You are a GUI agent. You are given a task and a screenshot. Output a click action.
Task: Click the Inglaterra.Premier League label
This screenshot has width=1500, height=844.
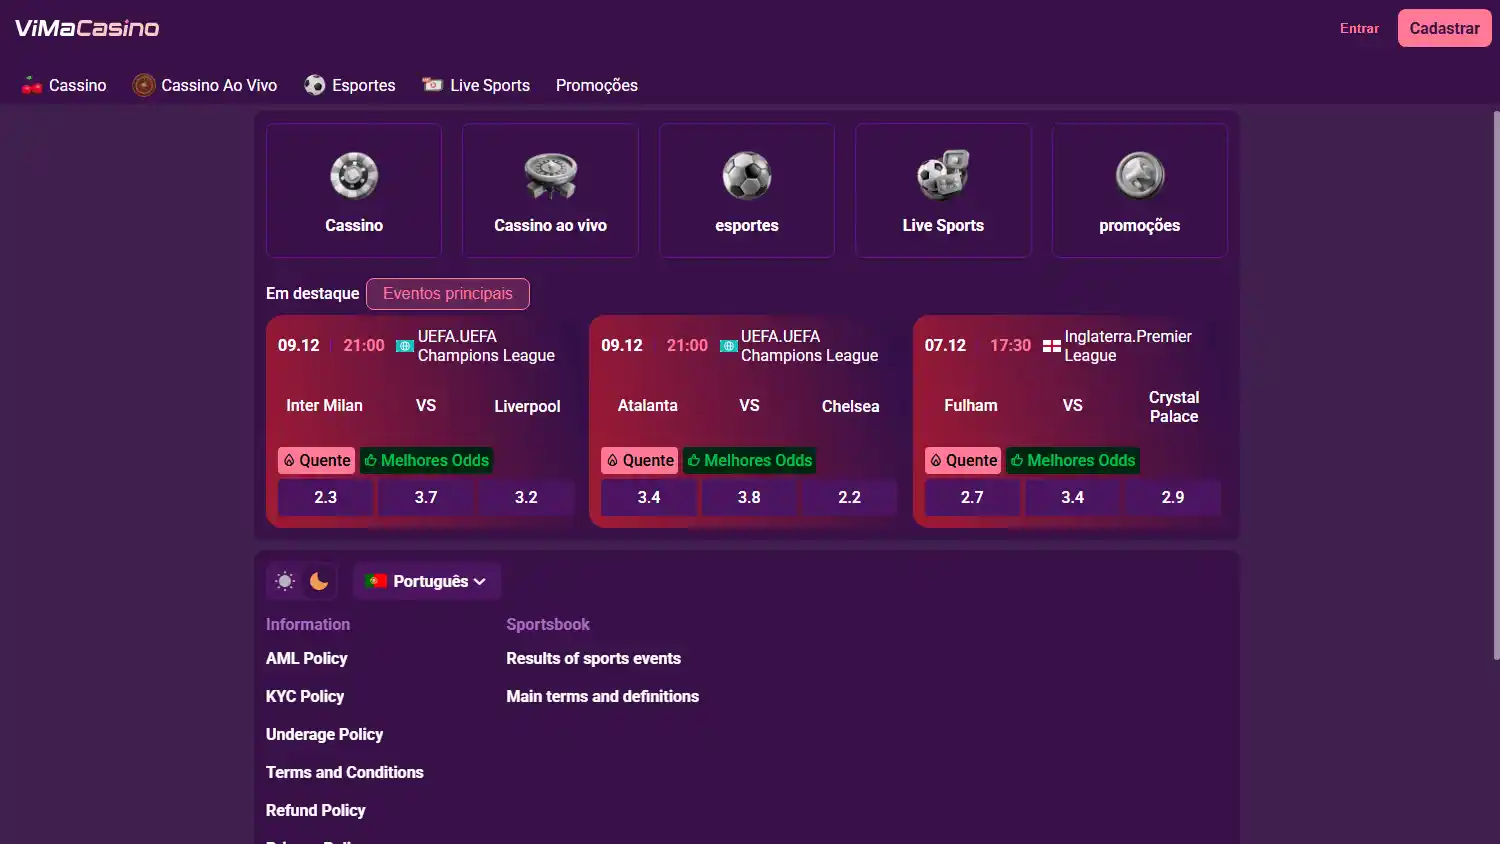(1128, 346)
